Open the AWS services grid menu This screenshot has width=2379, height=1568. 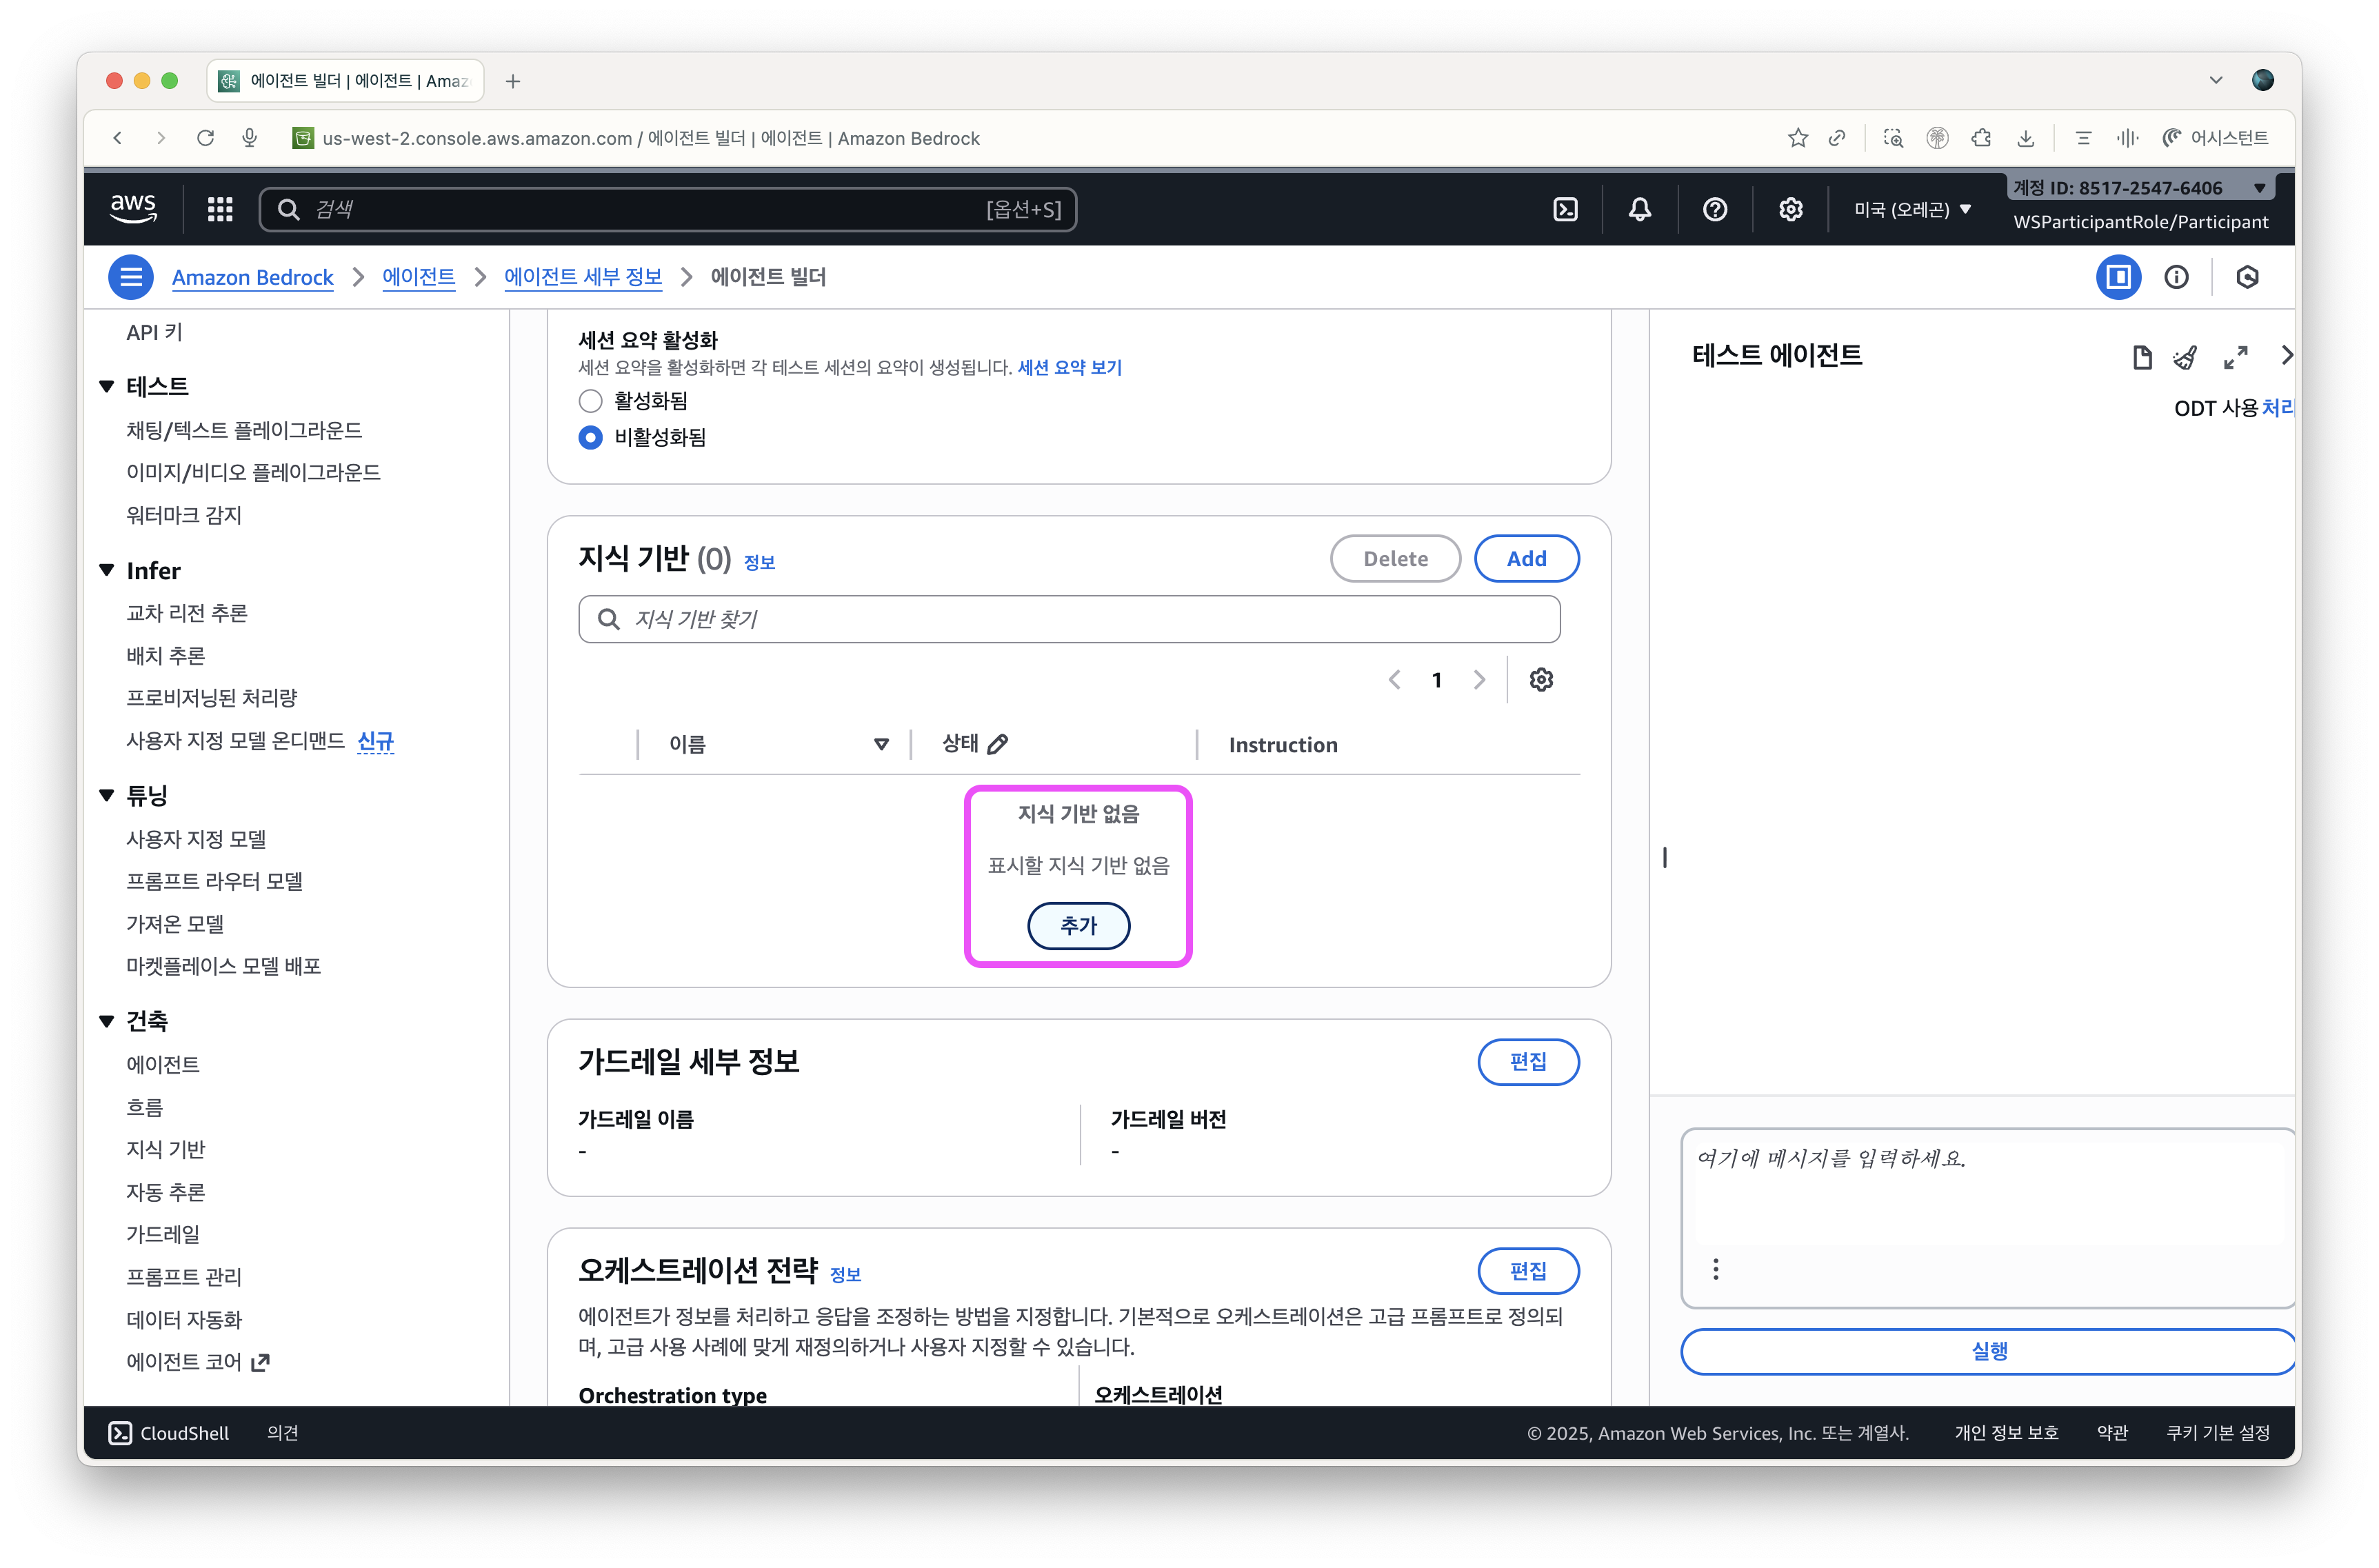(220, 209)
